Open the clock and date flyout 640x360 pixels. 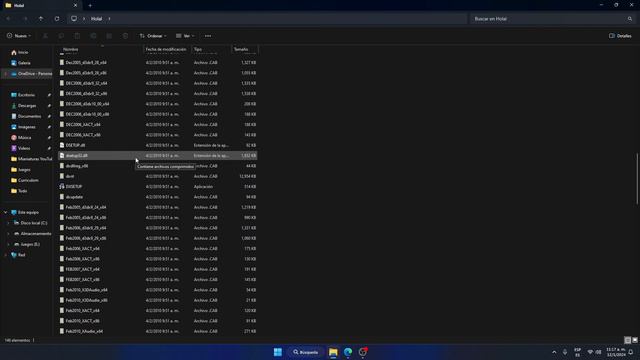pyautogui.click(x=616, y=352)
